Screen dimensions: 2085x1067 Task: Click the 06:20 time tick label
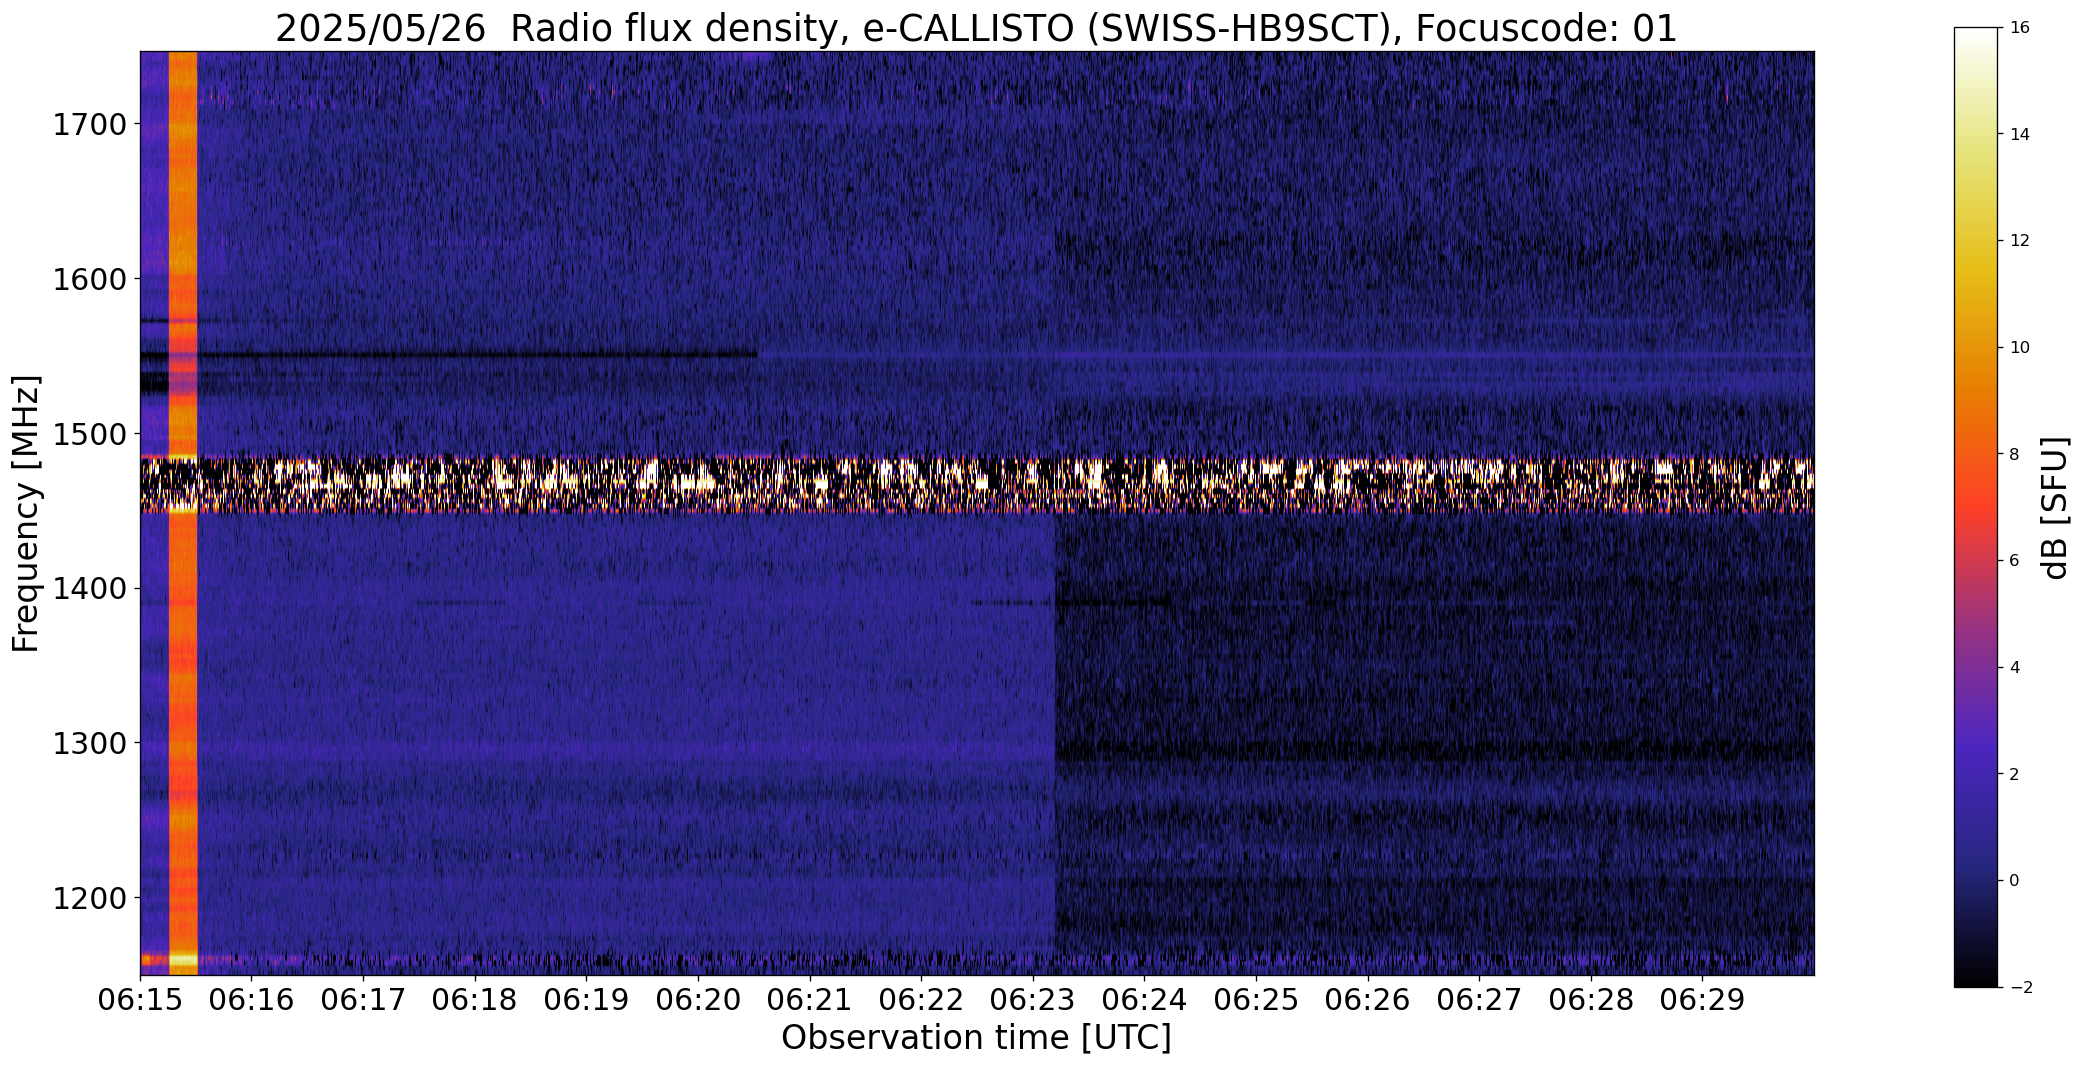(698, 1000)
